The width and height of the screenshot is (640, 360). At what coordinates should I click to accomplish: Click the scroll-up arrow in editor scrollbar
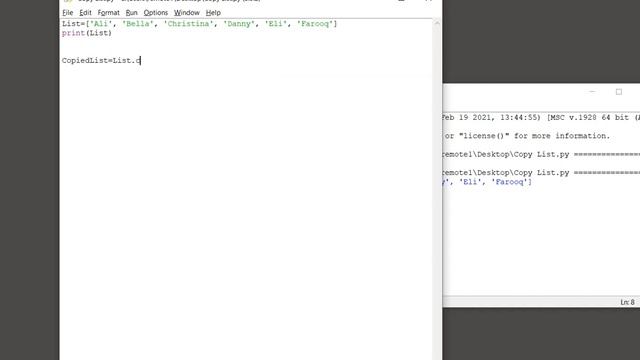(x=437, y=23)
